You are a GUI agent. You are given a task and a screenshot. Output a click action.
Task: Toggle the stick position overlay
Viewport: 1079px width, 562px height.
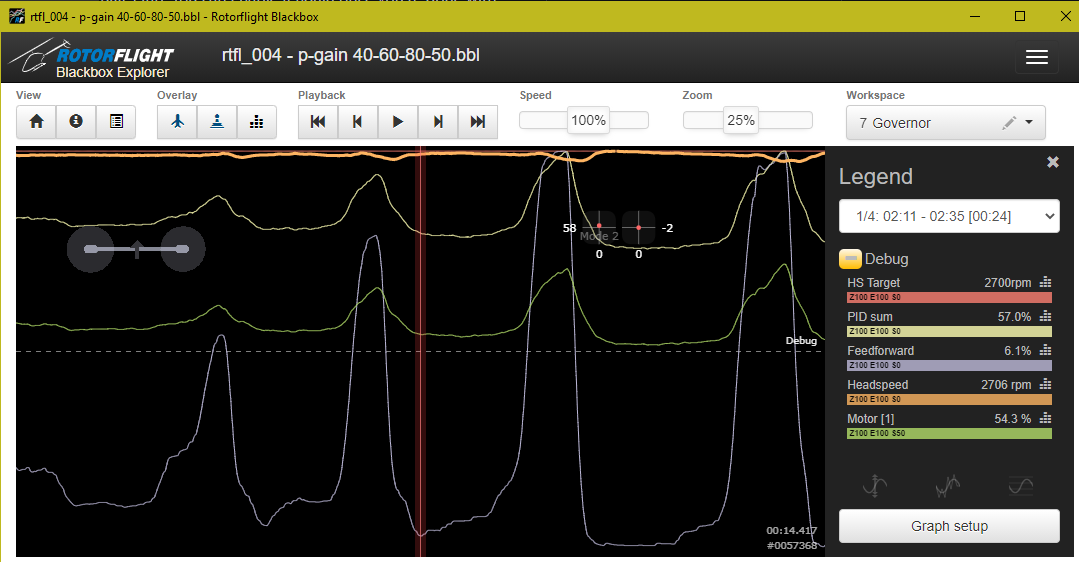pyautogui.click(x=217, y=121)
